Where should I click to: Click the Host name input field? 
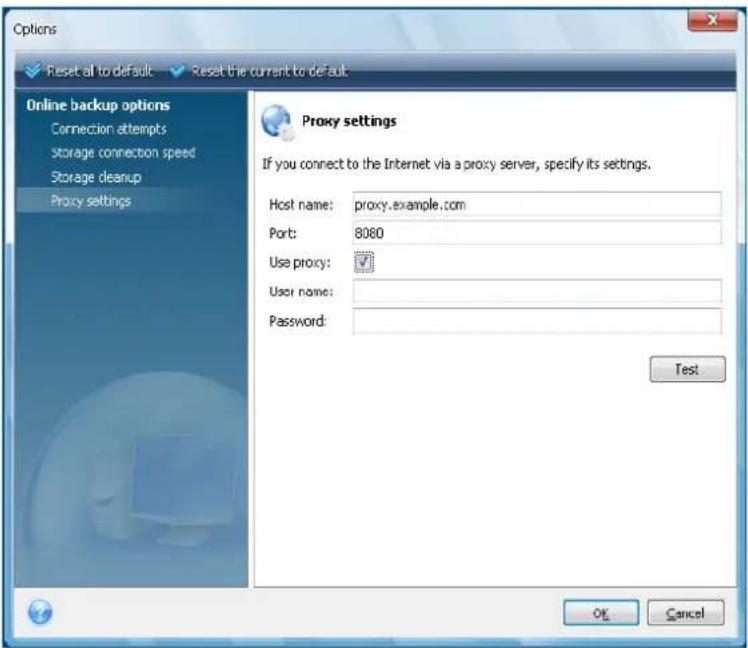coord(537,205)
